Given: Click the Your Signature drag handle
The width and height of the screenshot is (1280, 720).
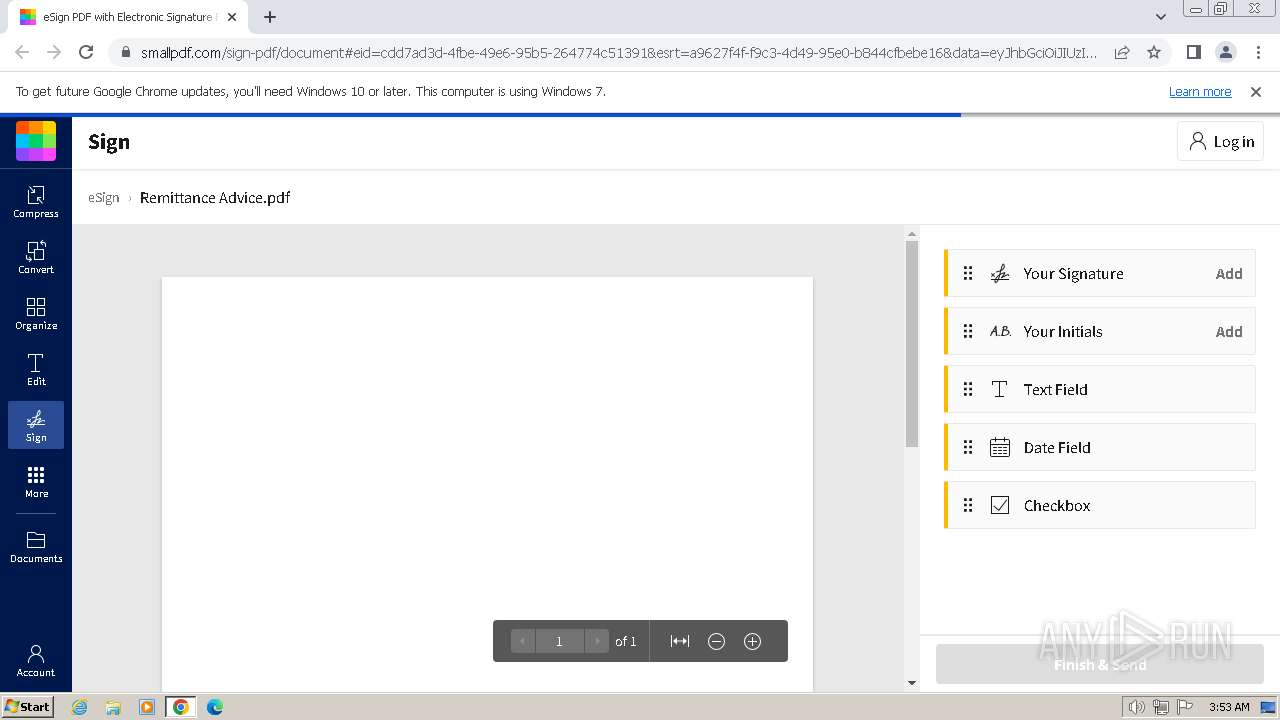Looking at the screenshot, I should coord(968,273).
